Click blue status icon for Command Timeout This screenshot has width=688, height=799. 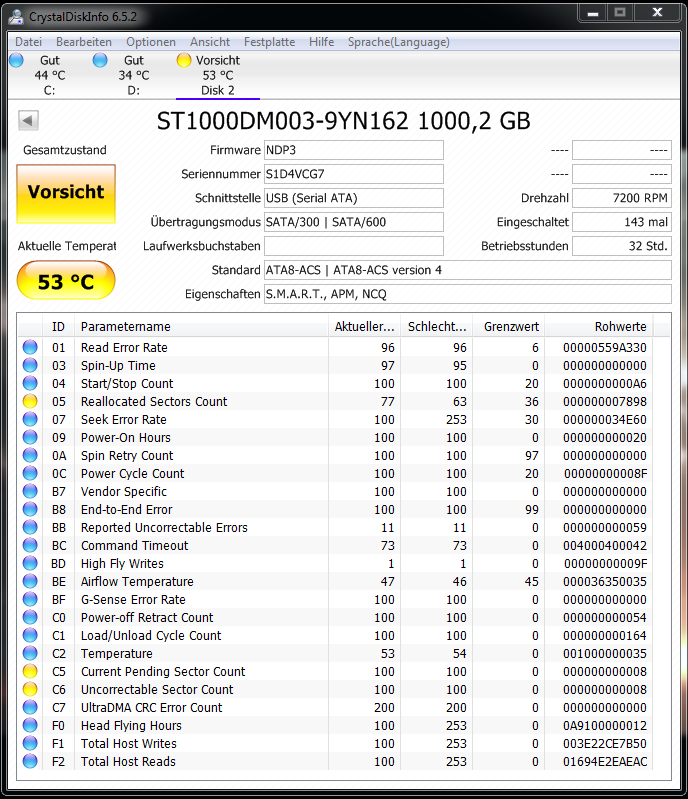pyautogui.click(x=30, y=545)
